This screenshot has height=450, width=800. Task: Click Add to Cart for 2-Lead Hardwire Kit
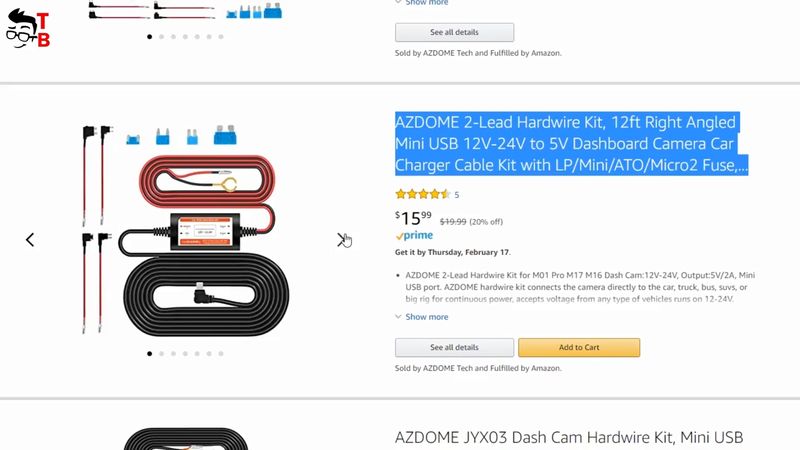579,347
